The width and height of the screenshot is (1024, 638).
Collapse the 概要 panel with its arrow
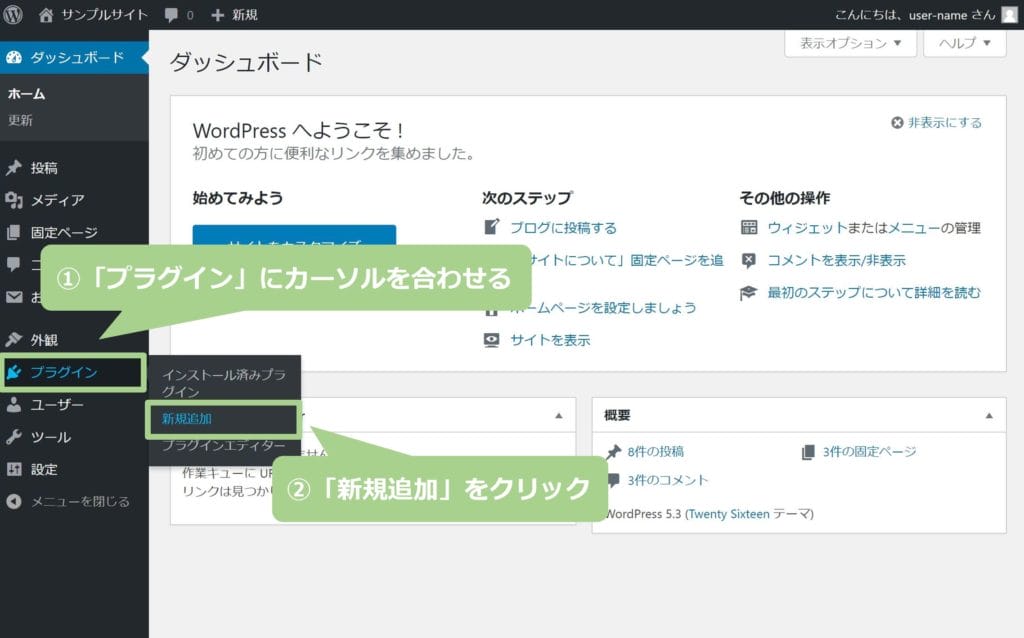pyautogui.click(x=989, y=415)
